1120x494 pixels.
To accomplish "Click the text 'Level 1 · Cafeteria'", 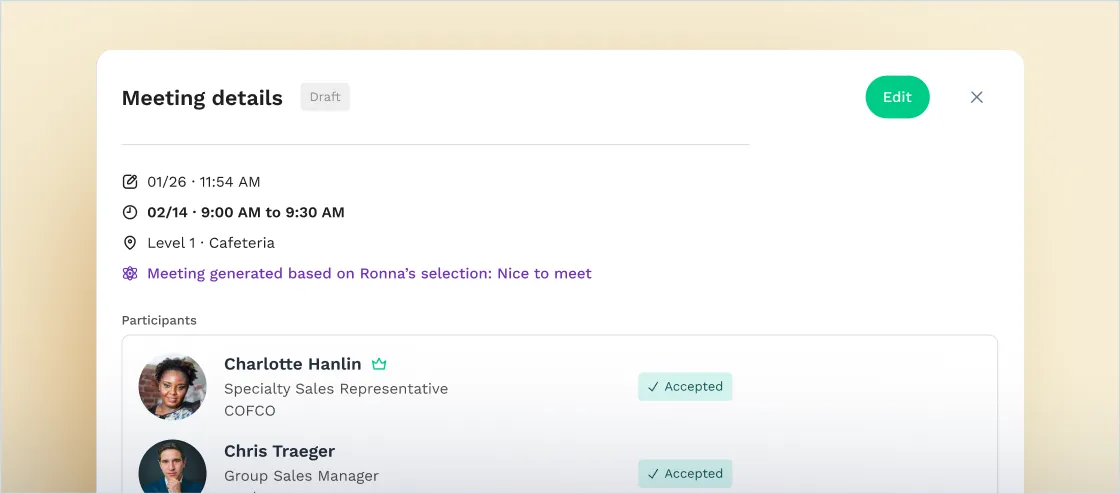I will pyautogui.click(x=211, y=243).
